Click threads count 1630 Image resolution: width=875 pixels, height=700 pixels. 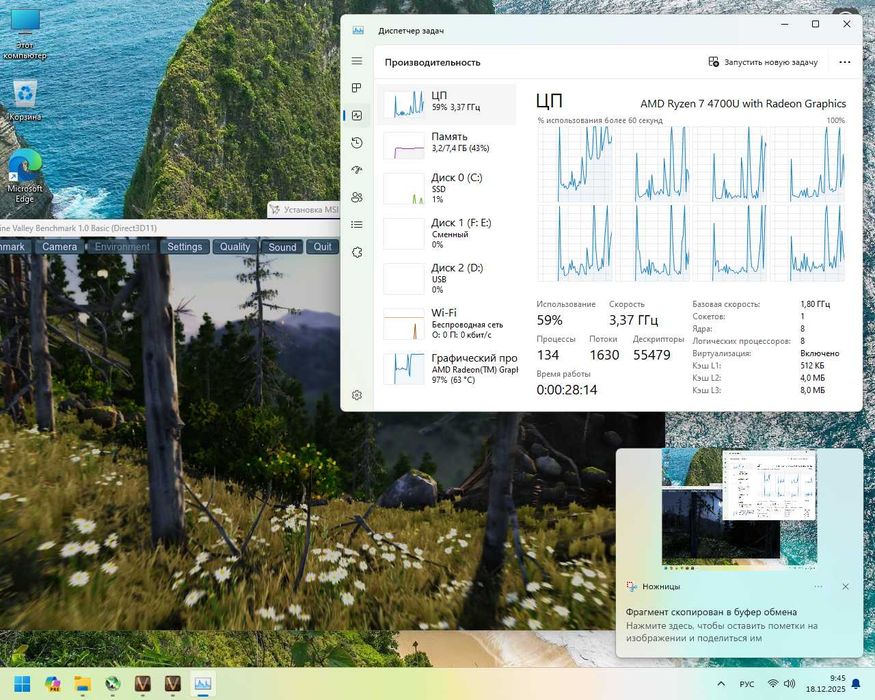click(x=604, y=355)
